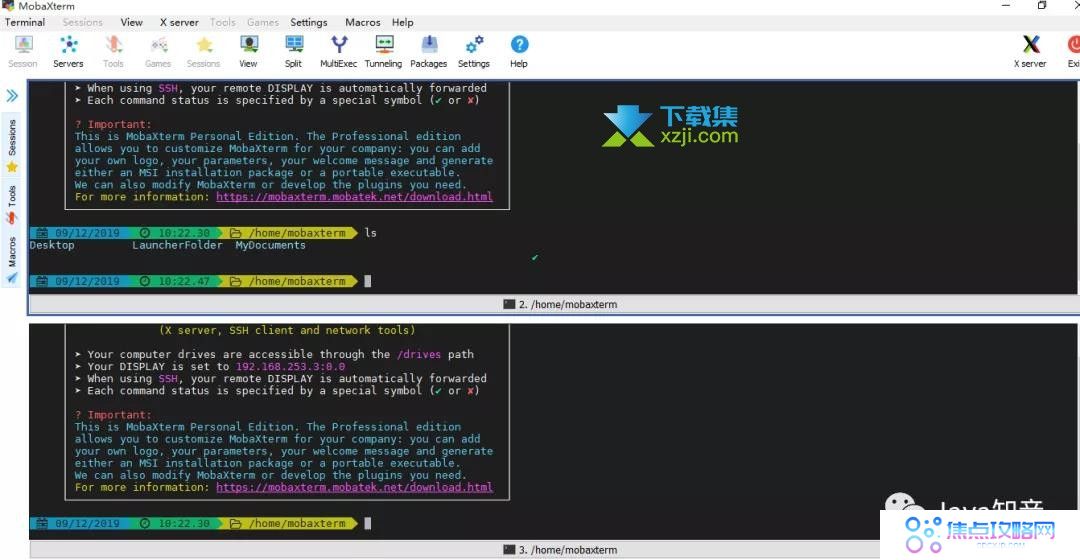The width and height of the screenshot is (1080, 560).
Task: Expand the sidebar with double-chevron icon
Action: pos(12,96)
